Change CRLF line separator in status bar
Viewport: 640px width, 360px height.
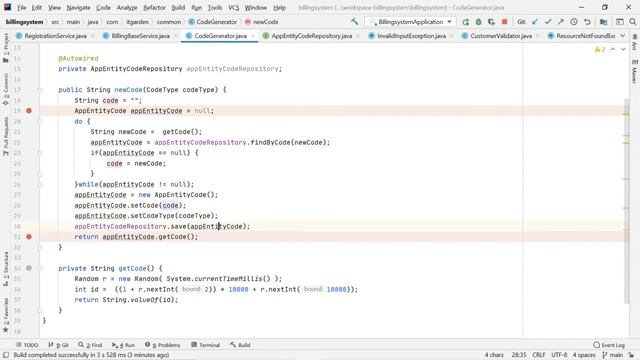pos(539,355)
